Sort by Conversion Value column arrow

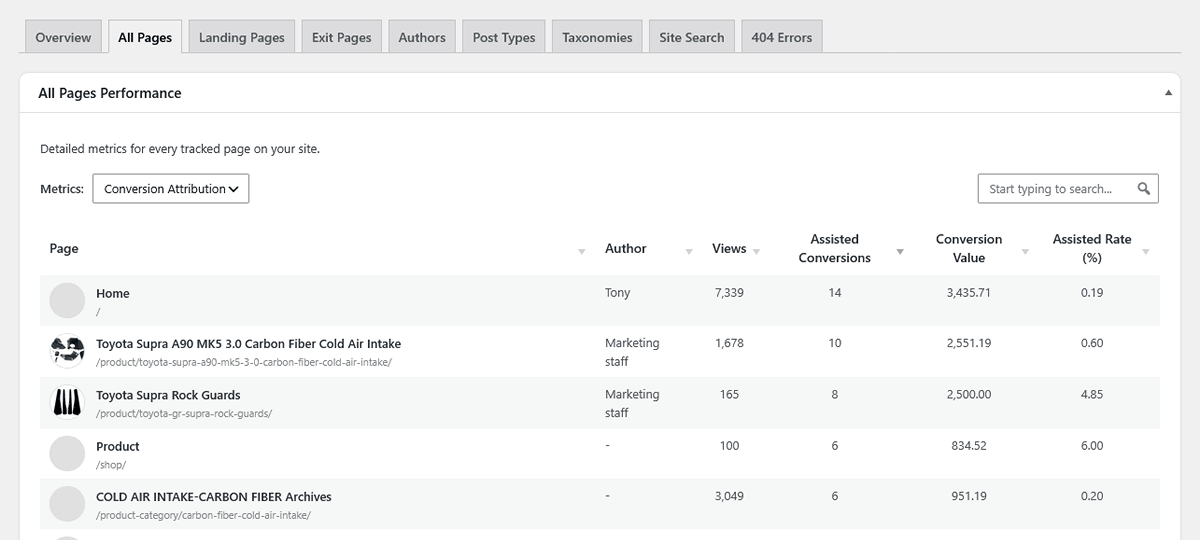coord(1025,252)
